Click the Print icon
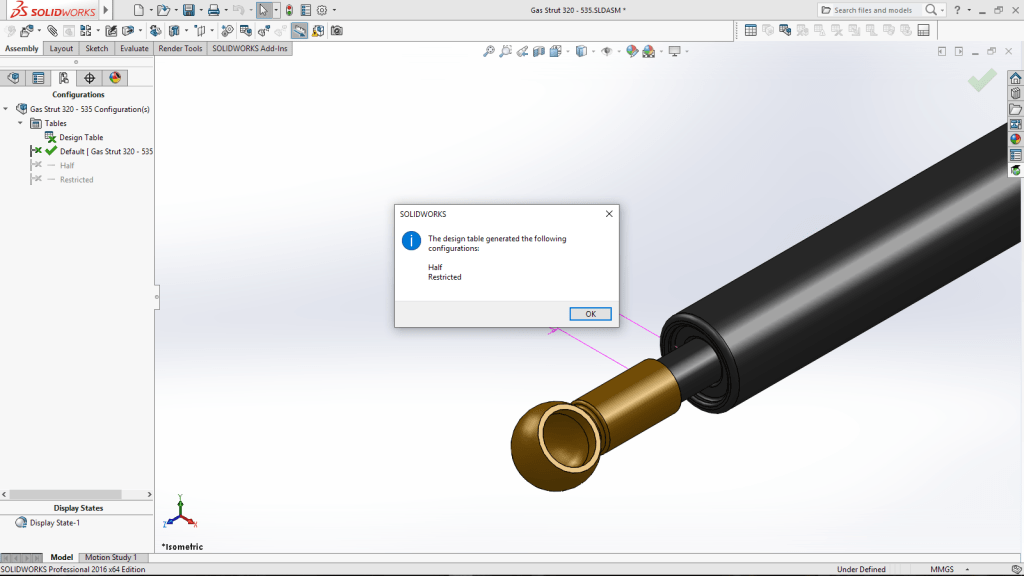1024x576 pixels. tap(213, 10)
